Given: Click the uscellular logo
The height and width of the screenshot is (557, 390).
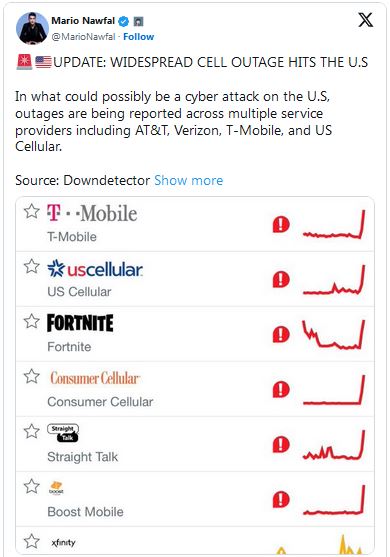Looking at the screenshot, I should [x=95, y=269].
